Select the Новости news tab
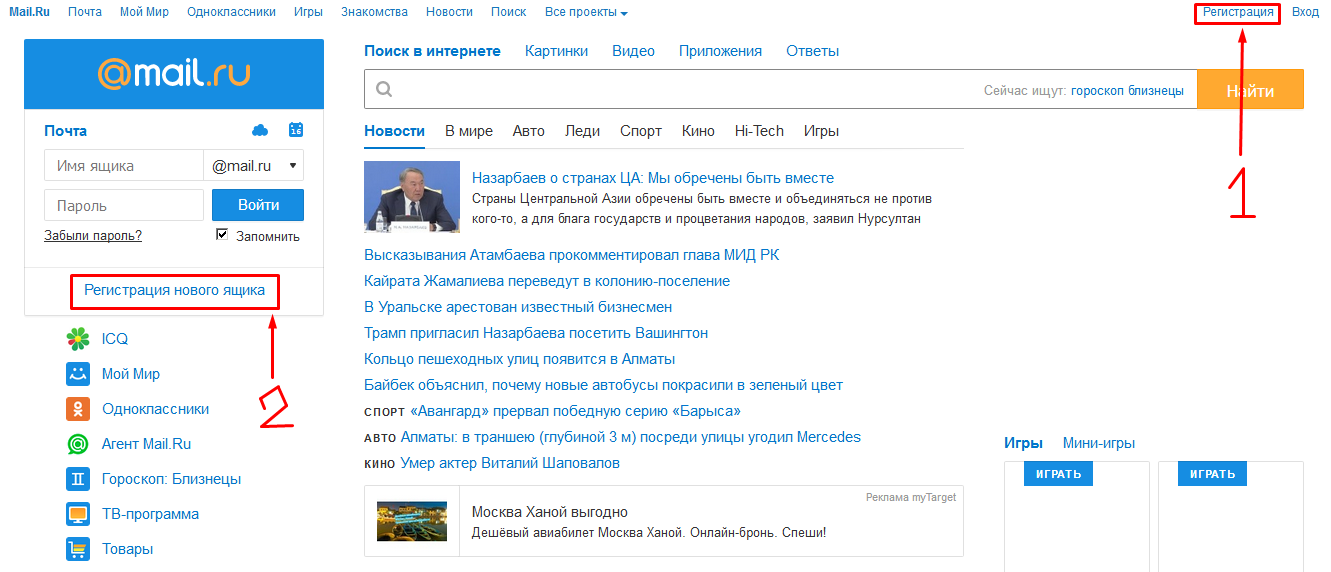 pos(394,131)
